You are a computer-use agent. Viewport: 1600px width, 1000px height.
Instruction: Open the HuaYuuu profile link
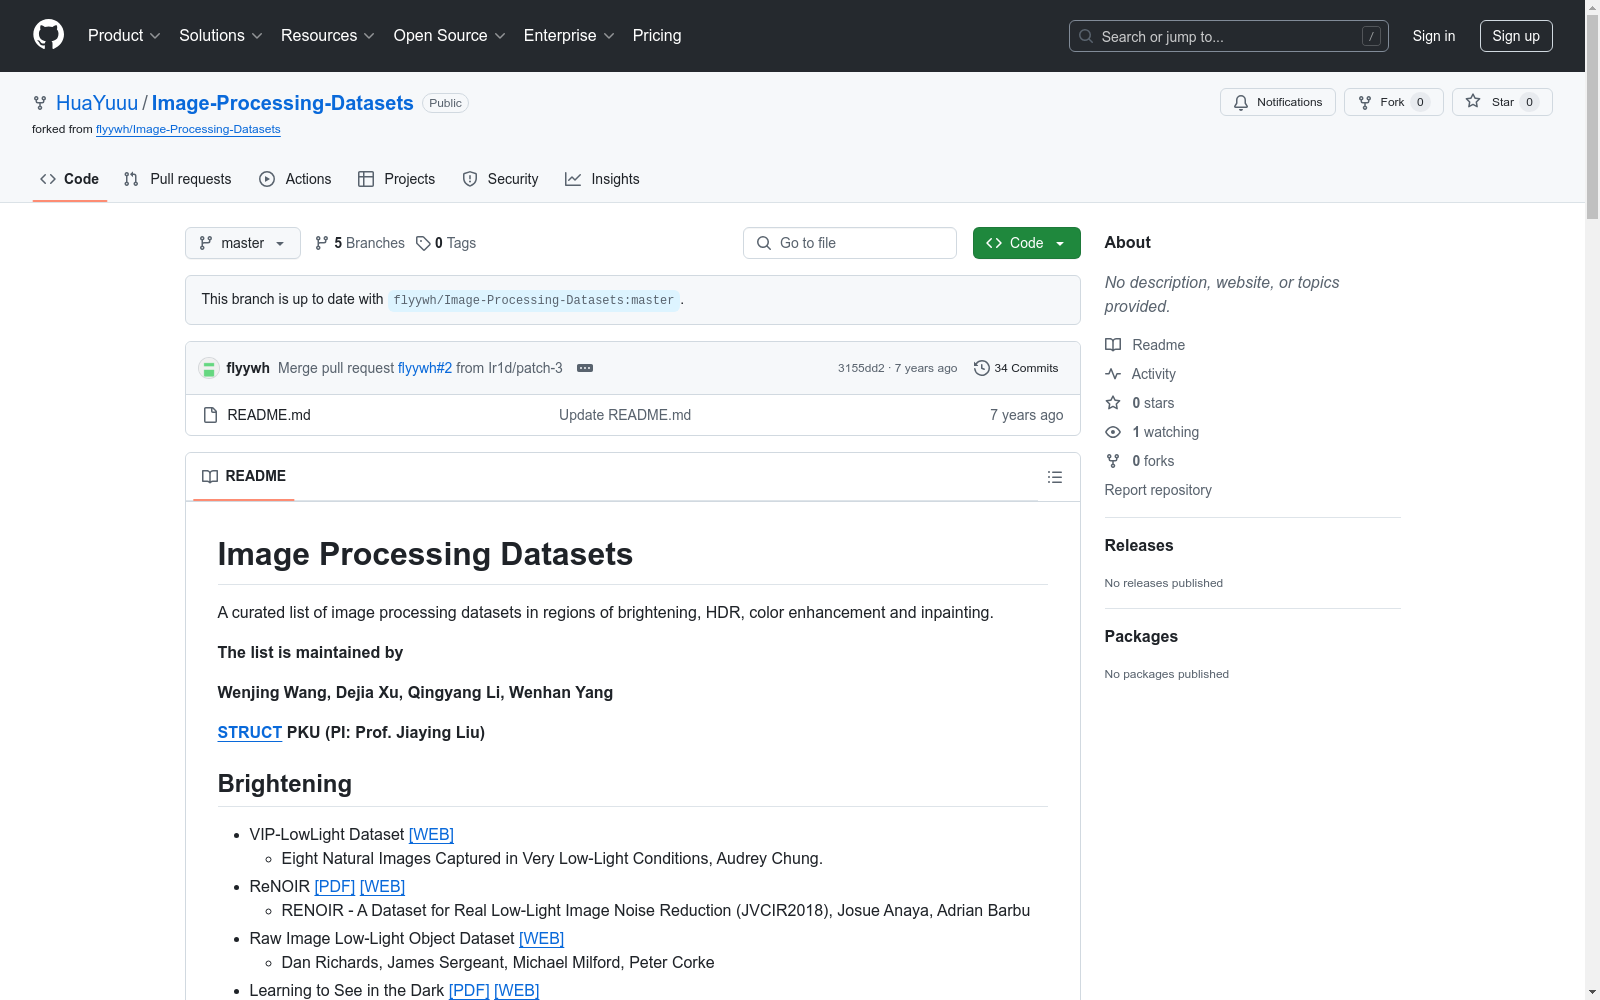[x=97, y=103]
